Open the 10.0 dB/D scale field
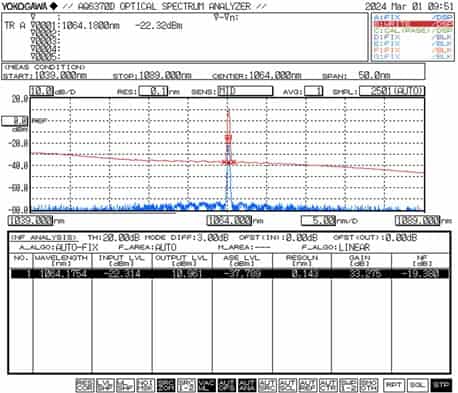Image resolution: width=458 pixels, height=393 pixels. [41, 91]
